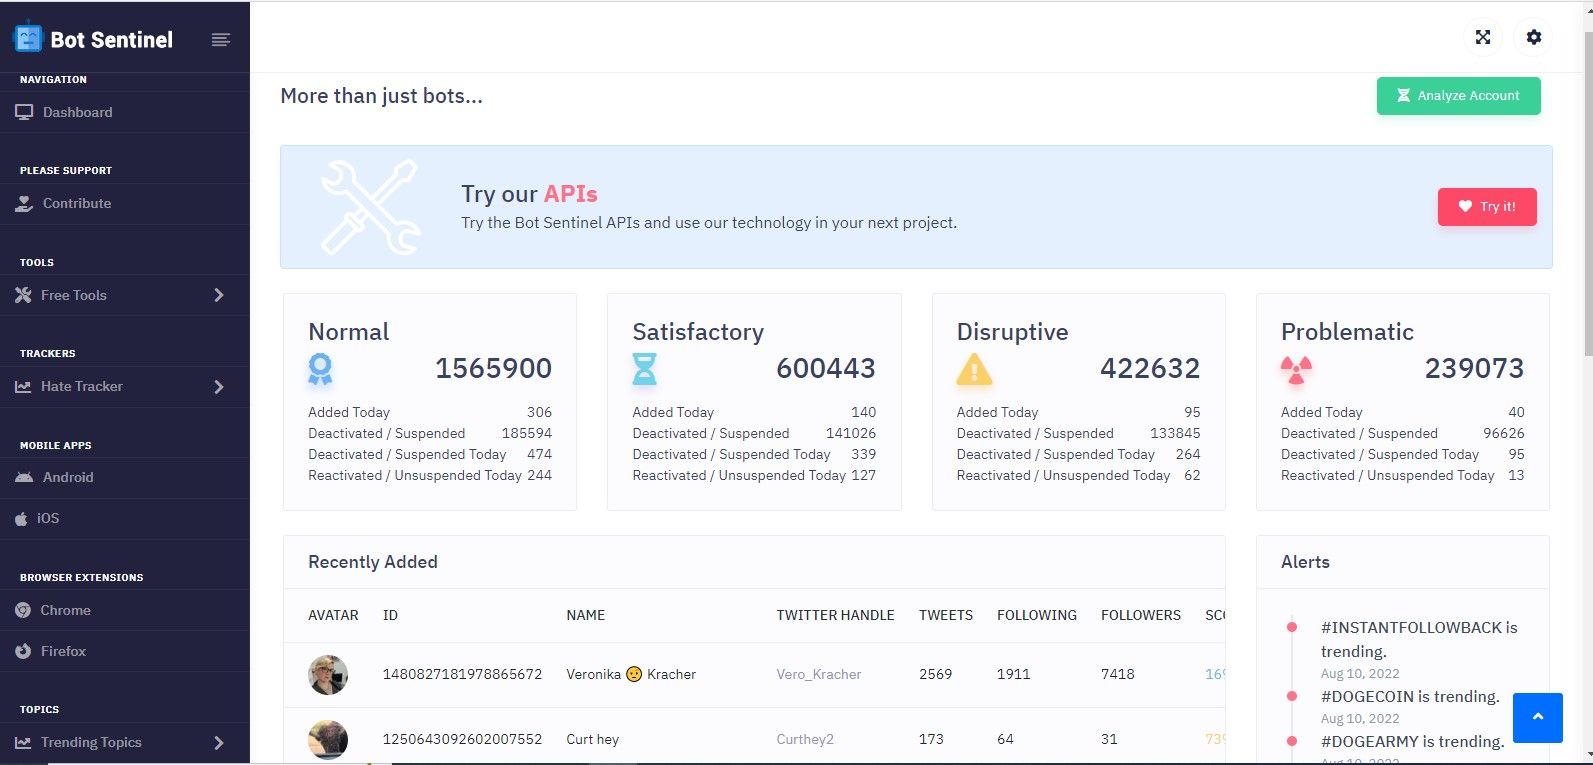This screenshot has width=1593, height=765.
Task: Click the 'Try our APIs' banner title
Action: [x=529, y=194]
